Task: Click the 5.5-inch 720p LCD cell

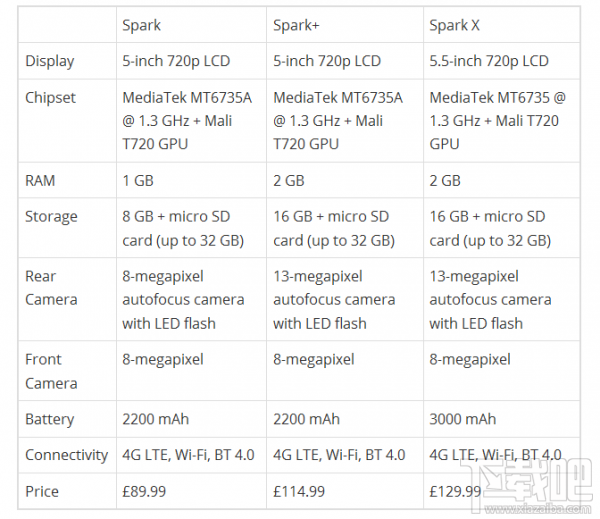Action: click(489, 61)
